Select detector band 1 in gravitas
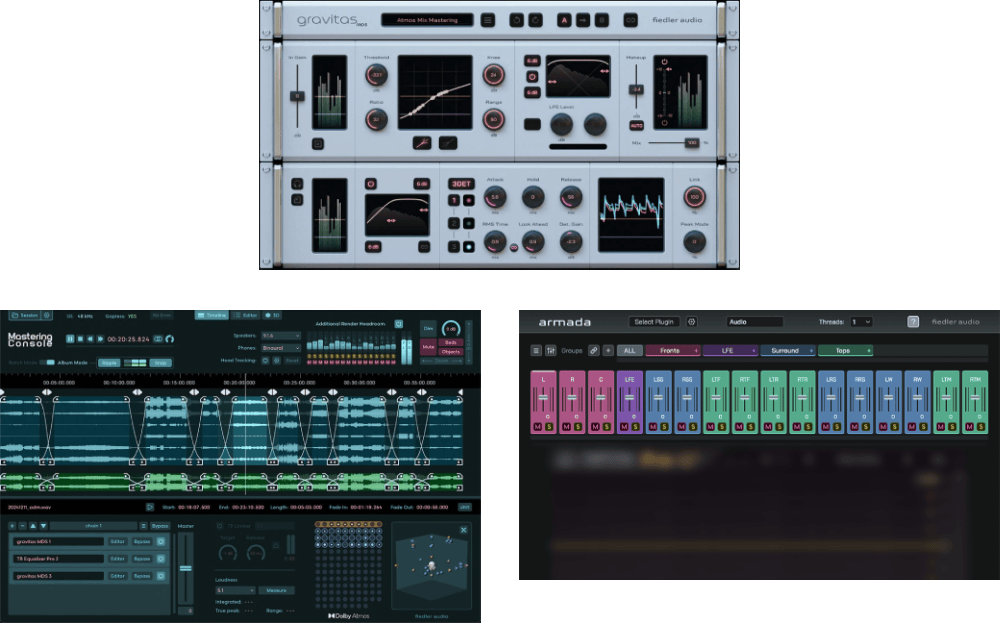Screen dimensions: 1000x623 [454, 200]
